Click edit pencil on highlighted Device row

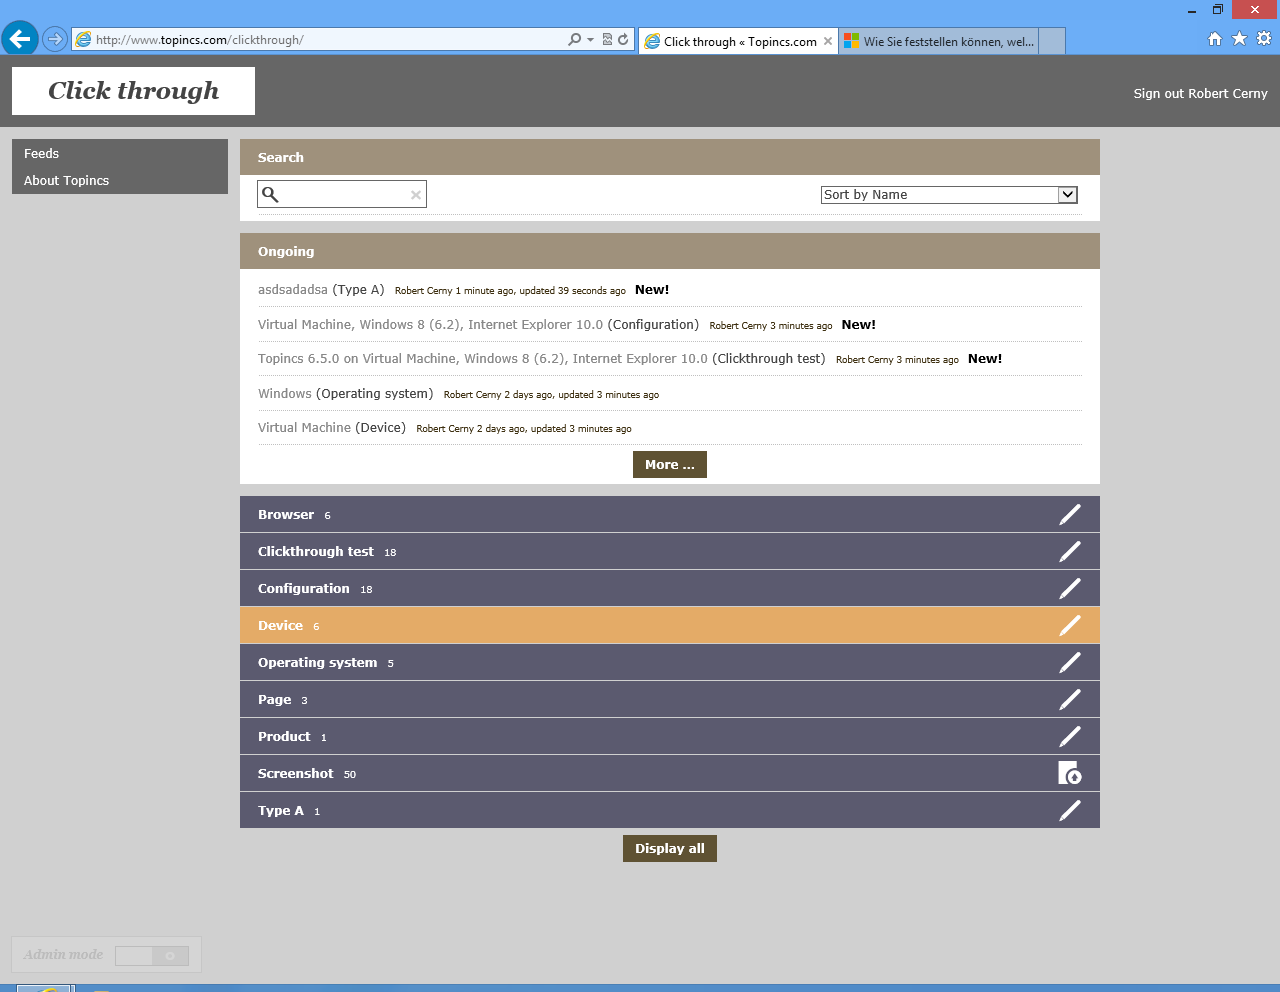coord(1069,626)
